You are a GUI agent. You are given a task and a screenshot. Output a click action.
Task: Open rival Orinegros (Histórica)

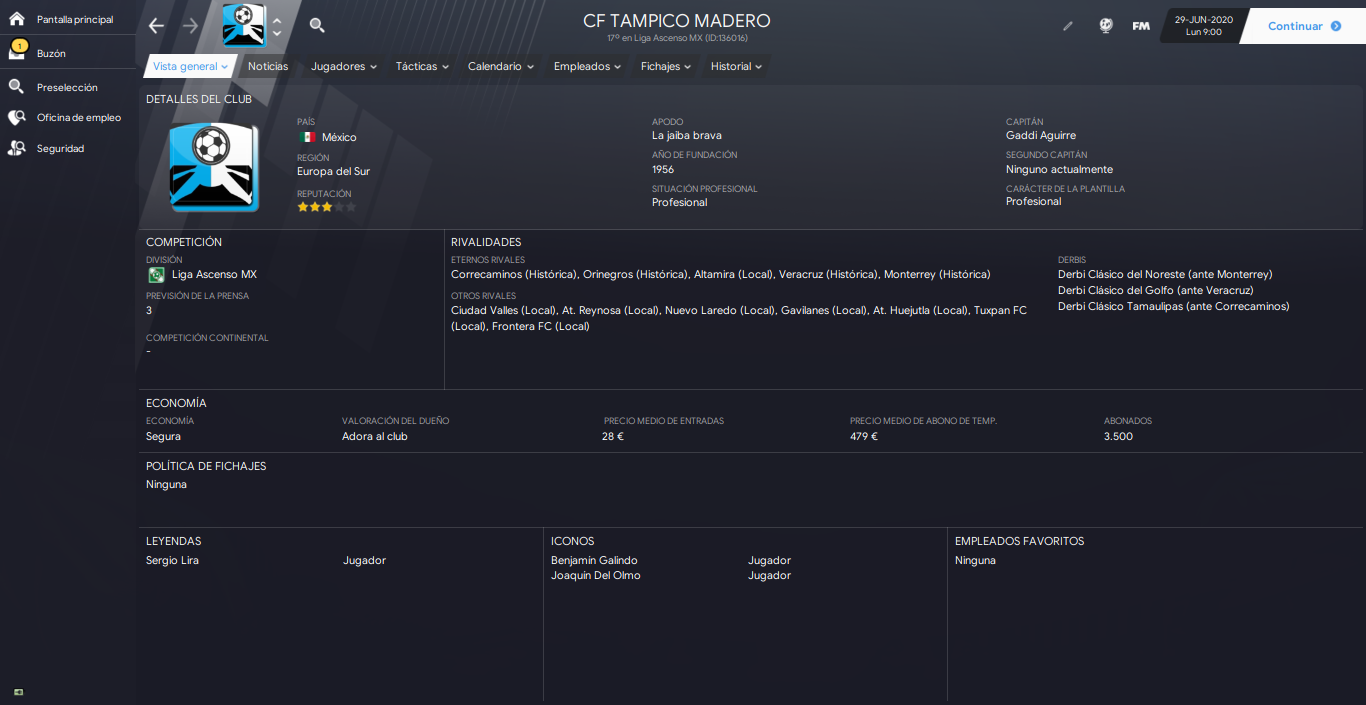pyautogui.click(x=635, y=274)
